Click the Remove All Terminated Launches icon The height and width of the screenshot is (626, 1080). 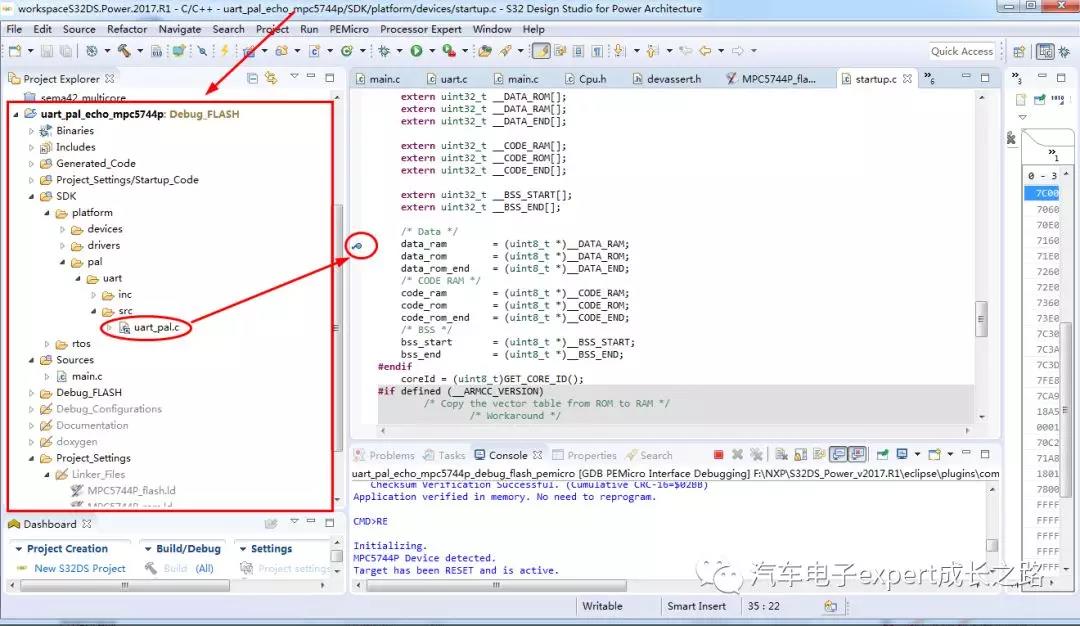[x=756, y=455]
